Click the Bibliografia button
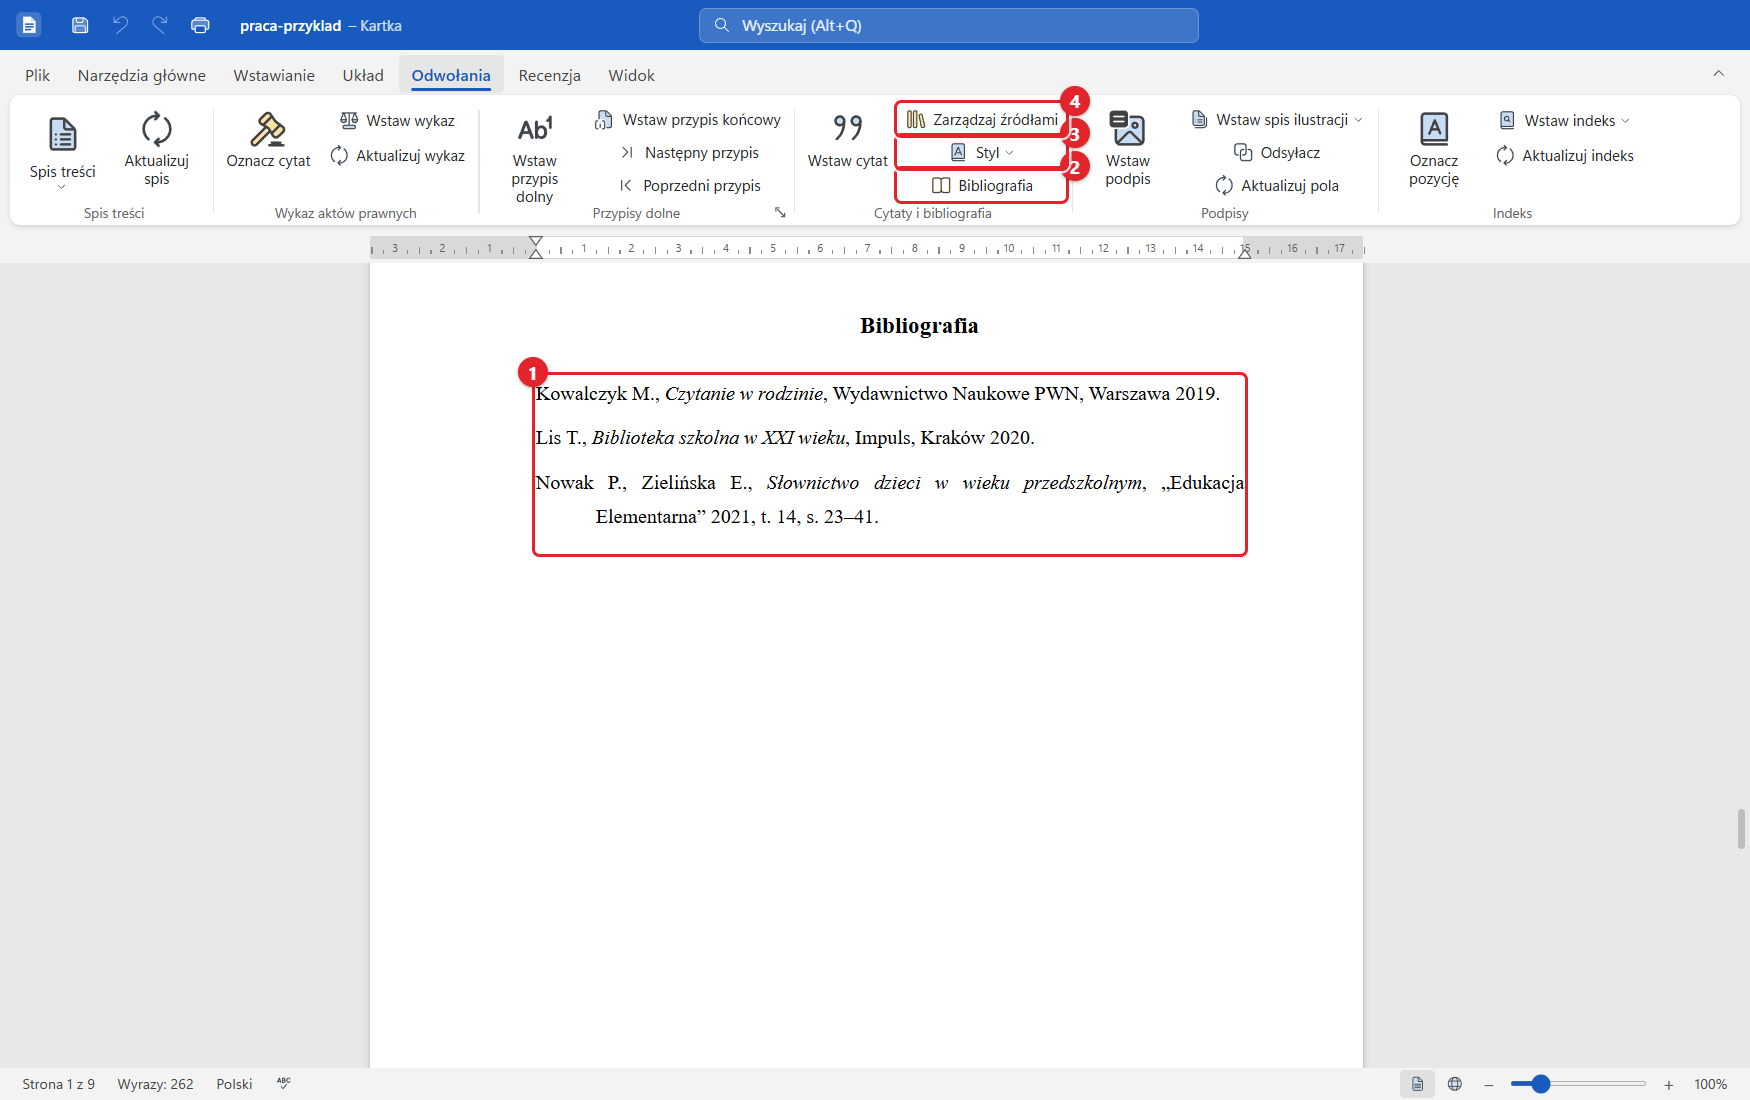 (x=982, y=185)
